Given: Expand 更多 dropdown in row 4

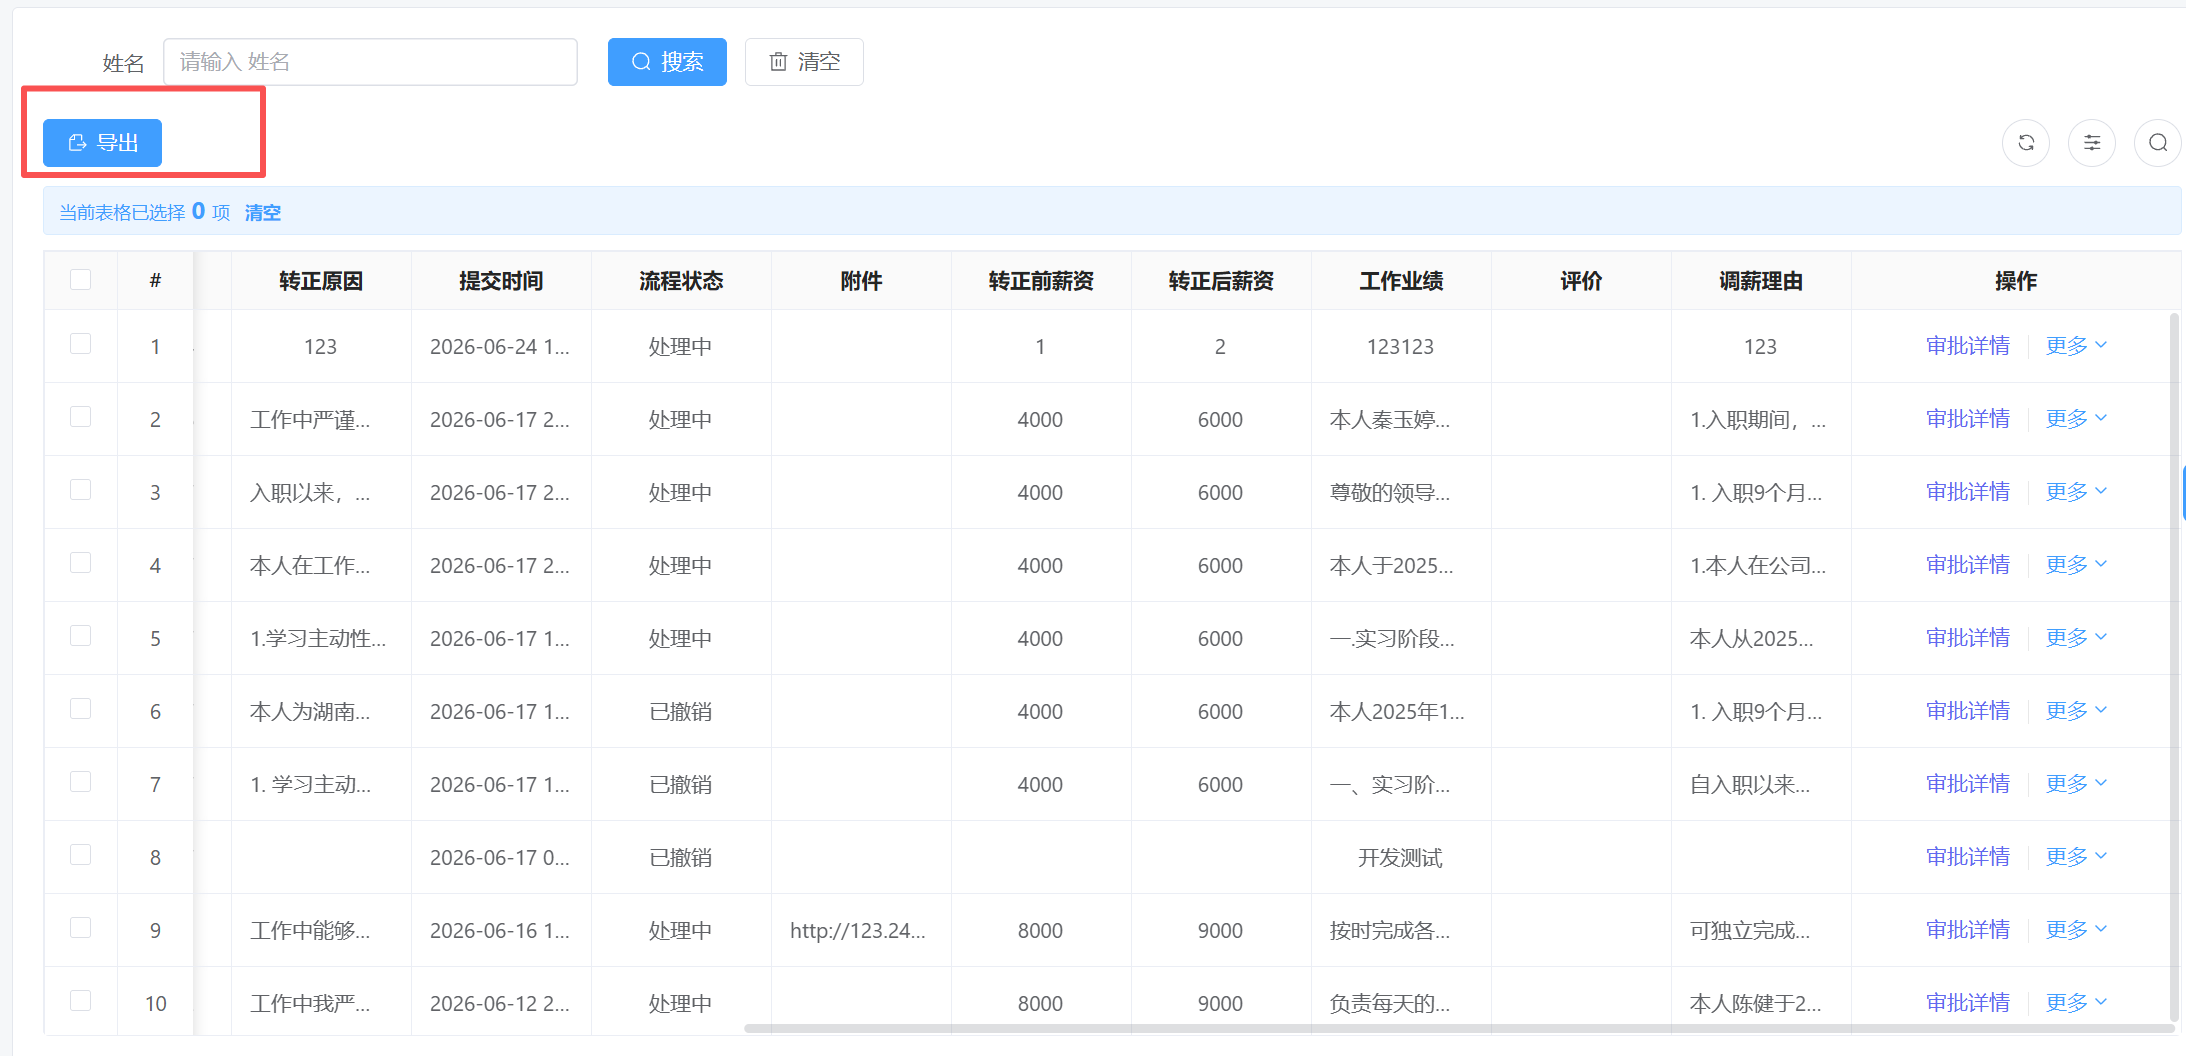Looking at the screenshot, I should click(x=2076, y=565).
